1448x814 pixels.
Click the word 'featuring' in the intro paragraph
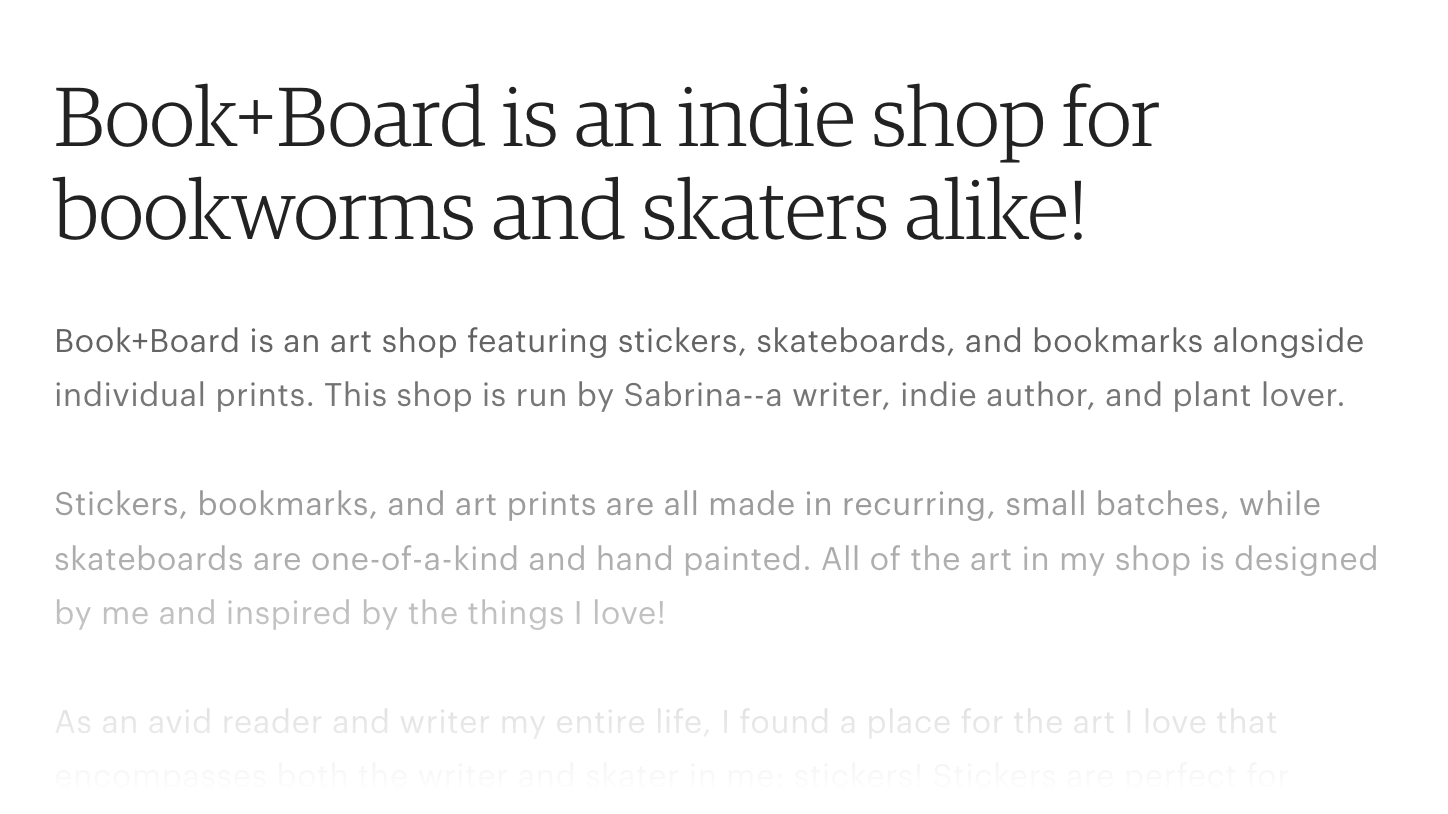pyautogui.click(x=537, y=341)
